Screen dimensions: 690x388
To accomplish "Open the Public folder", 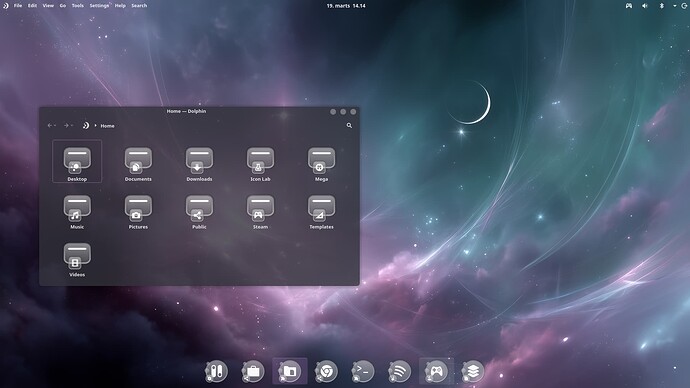I will tap(199, 212).
